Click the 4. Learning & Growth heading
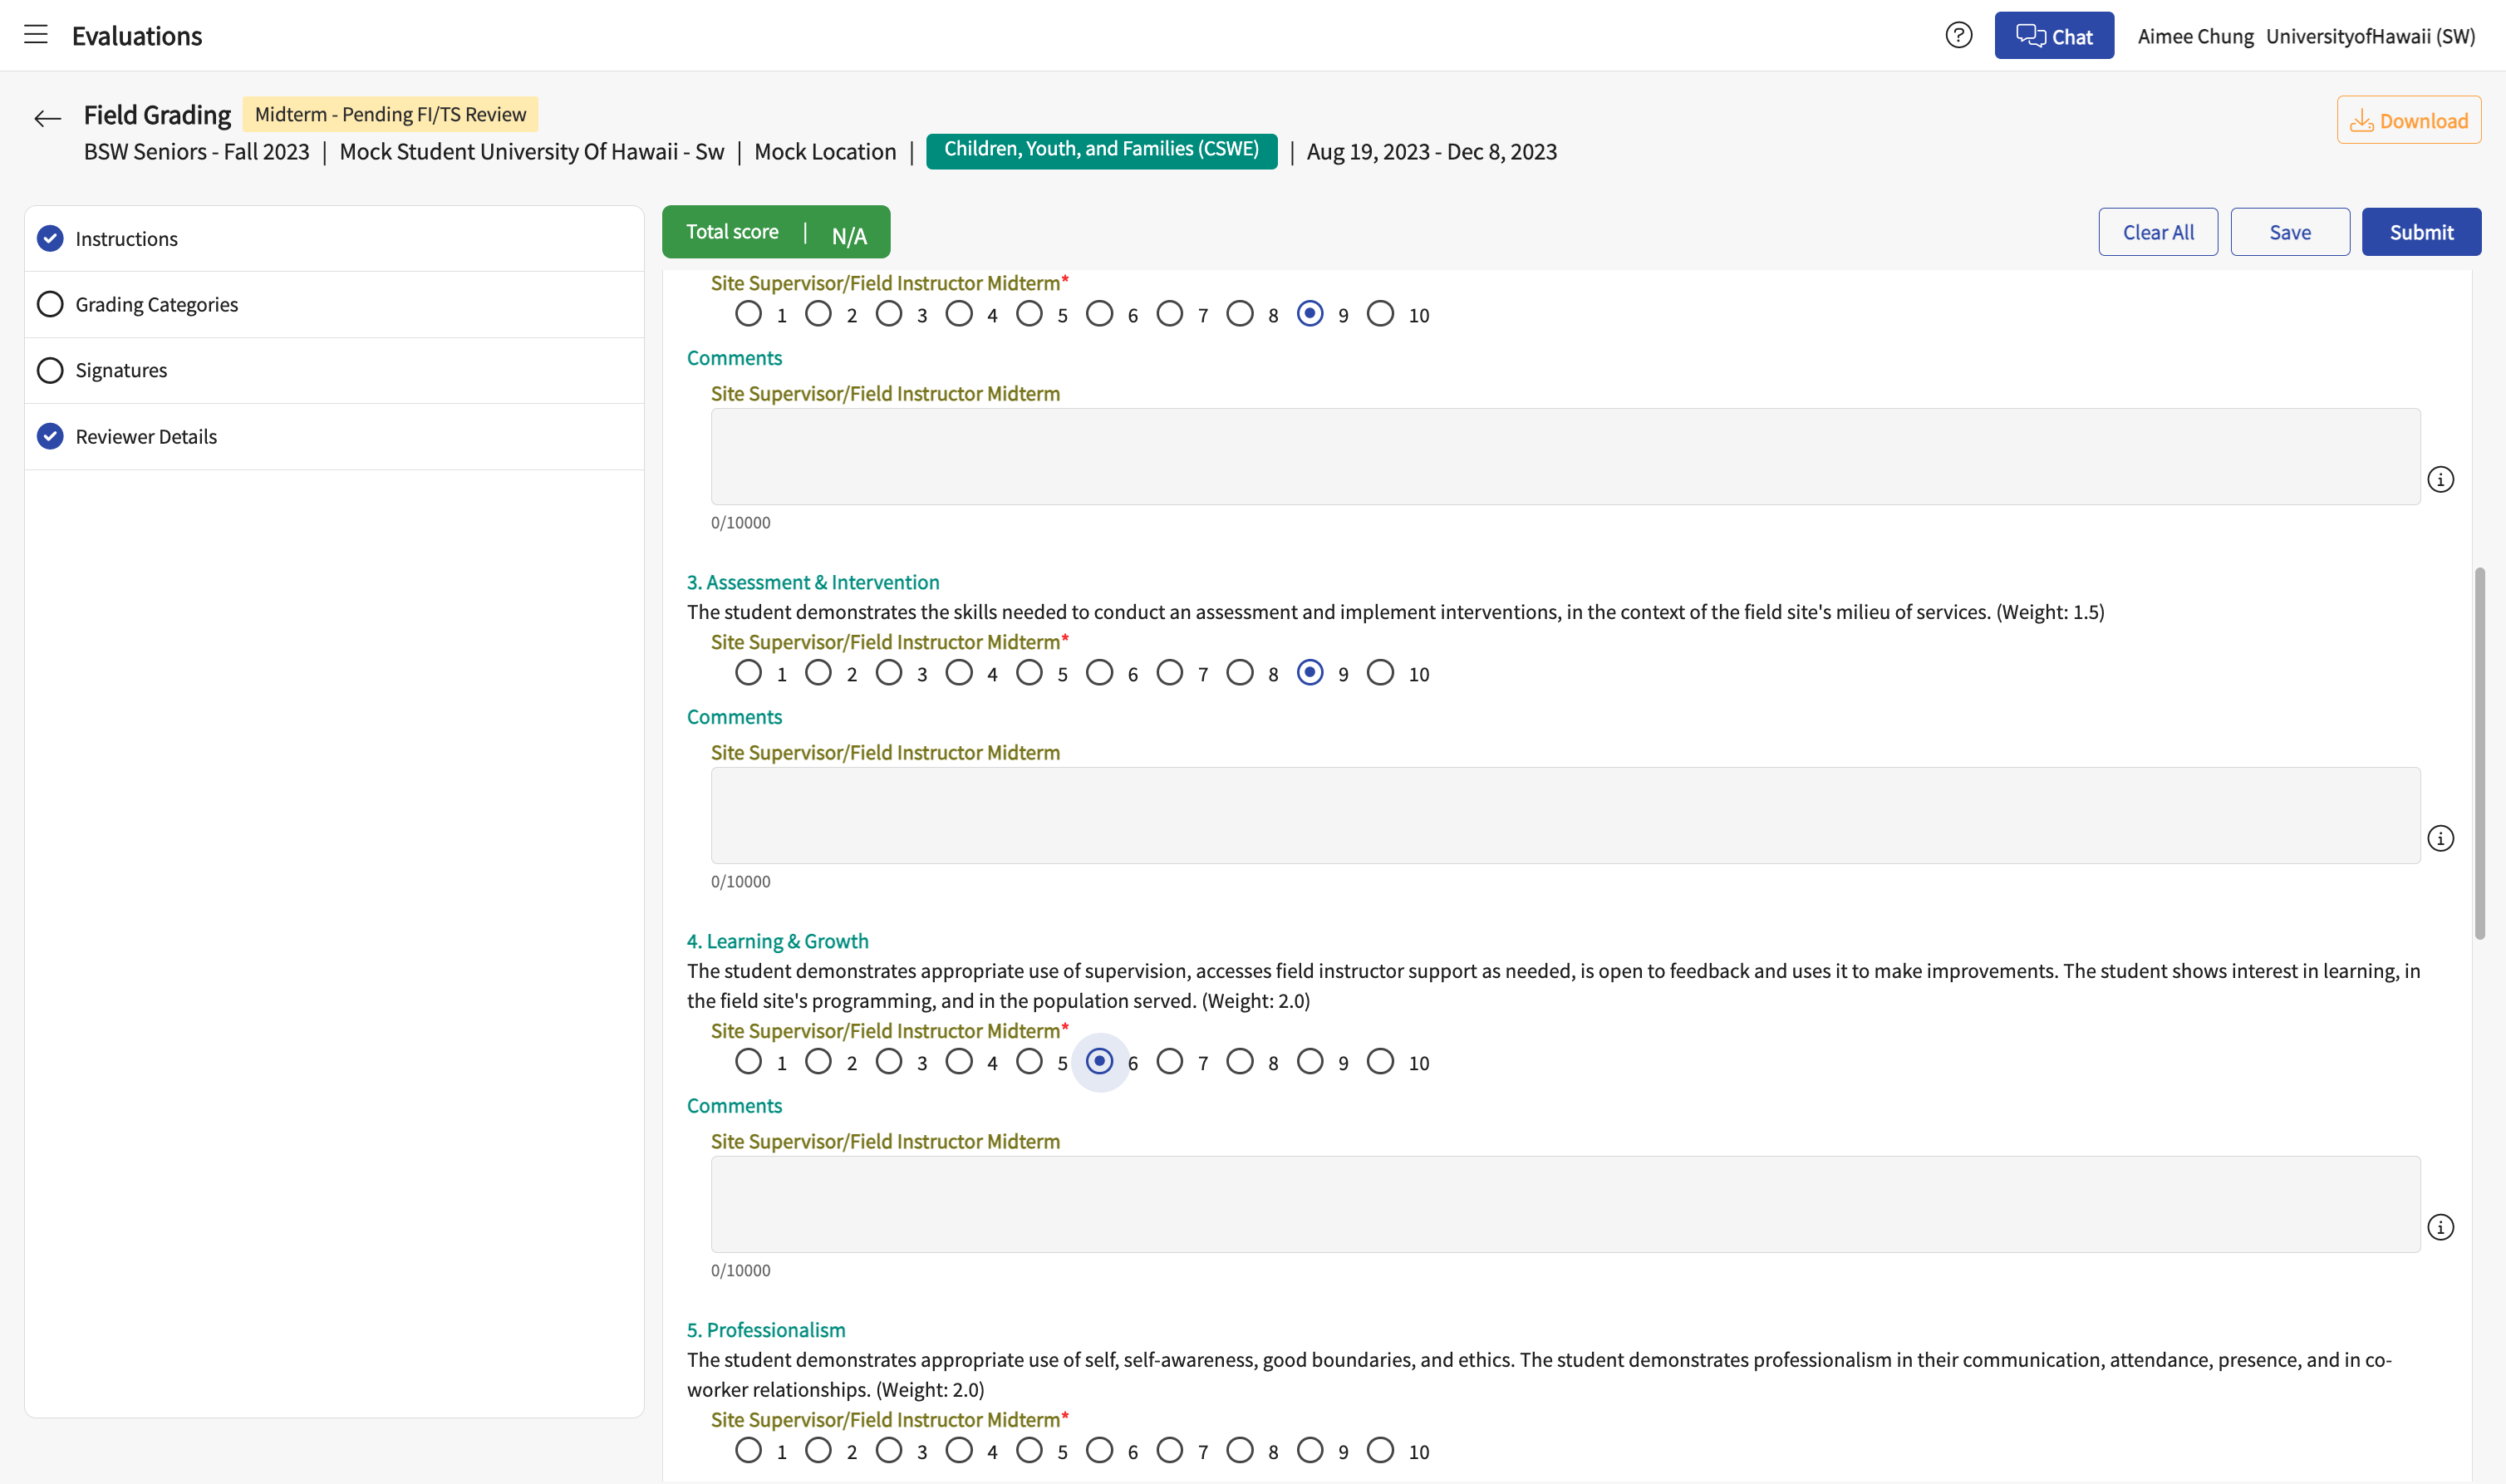Image resolution: width=2506 pixels, height=1484 pixels. [x=777, y=941]
